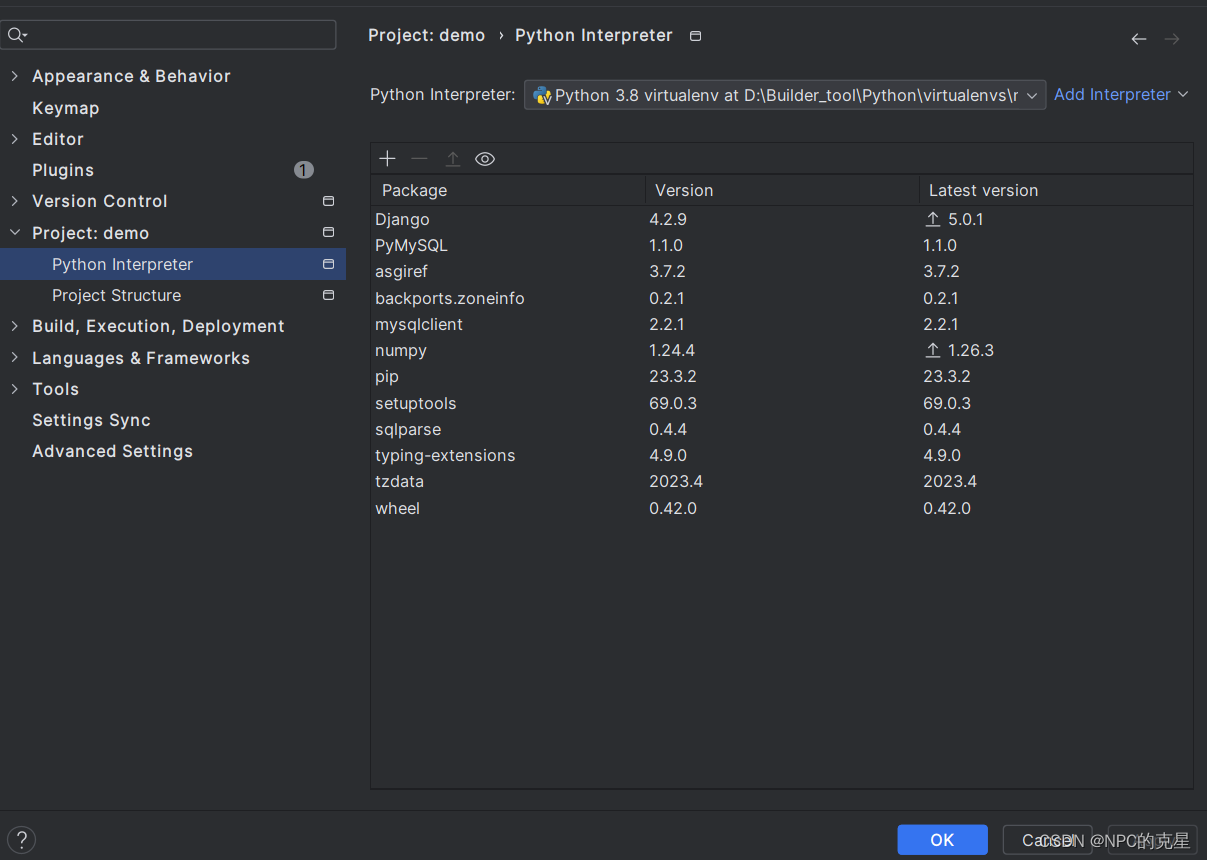Select the sqlparse package row
The image size is (1207, 860).
click(x=782, y=429)
